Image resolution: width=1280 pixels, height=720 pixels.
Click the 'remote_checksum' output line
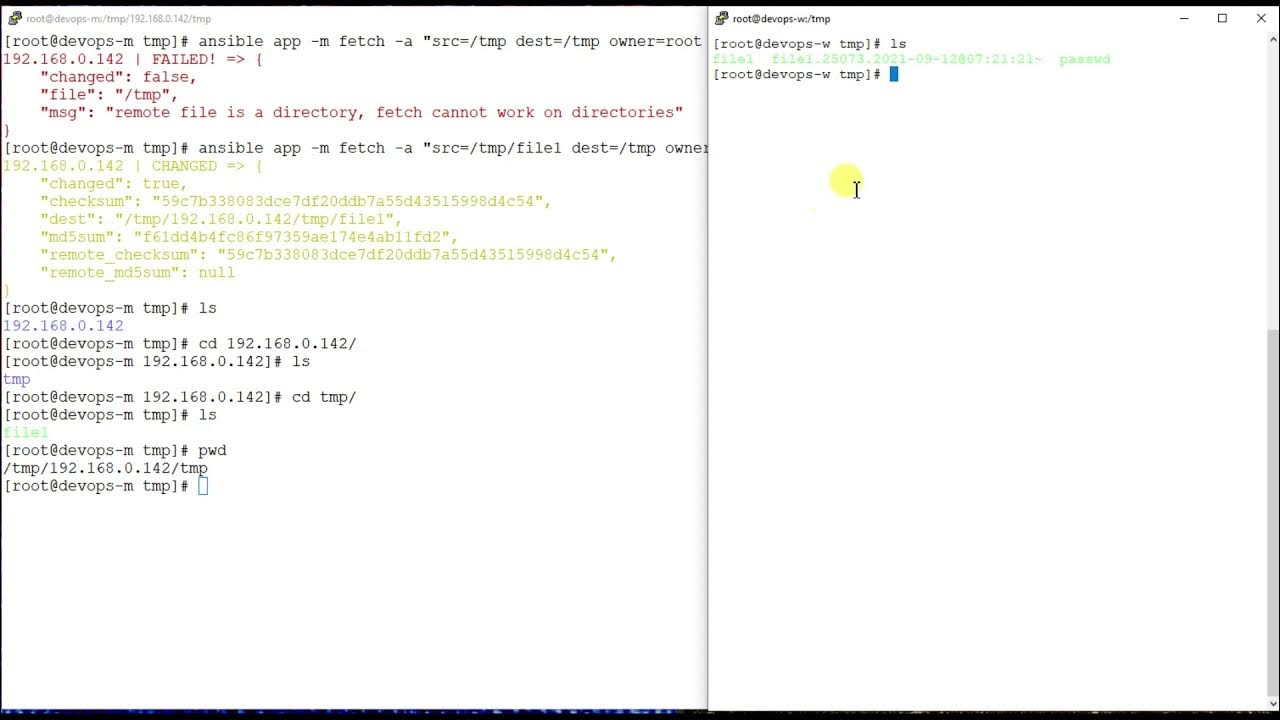pyautogui.click(x=328, y=255)
